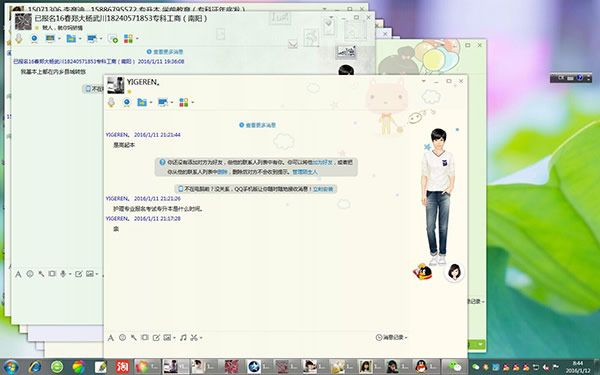Click create discussion group icon in 已报名16春郑大 window
600x375 pixels.
click(113, 39)
